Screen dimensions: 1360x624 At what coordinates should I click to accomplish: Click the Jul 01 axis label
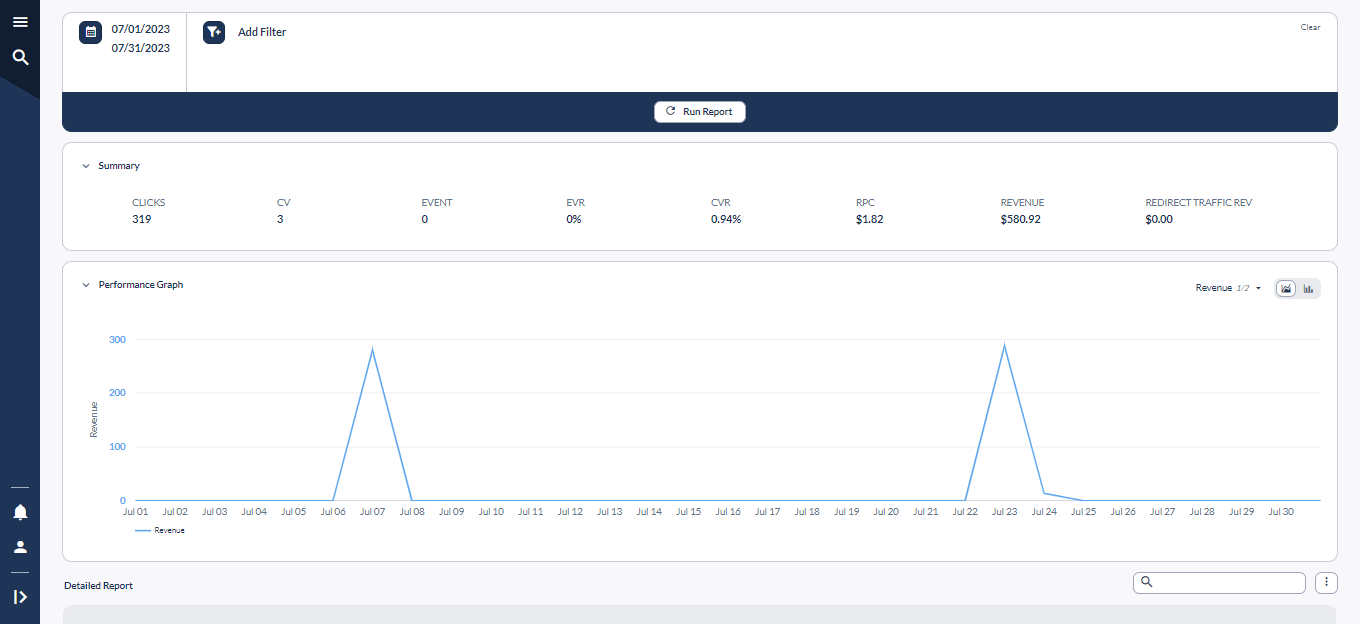click(x=135, y=512)
